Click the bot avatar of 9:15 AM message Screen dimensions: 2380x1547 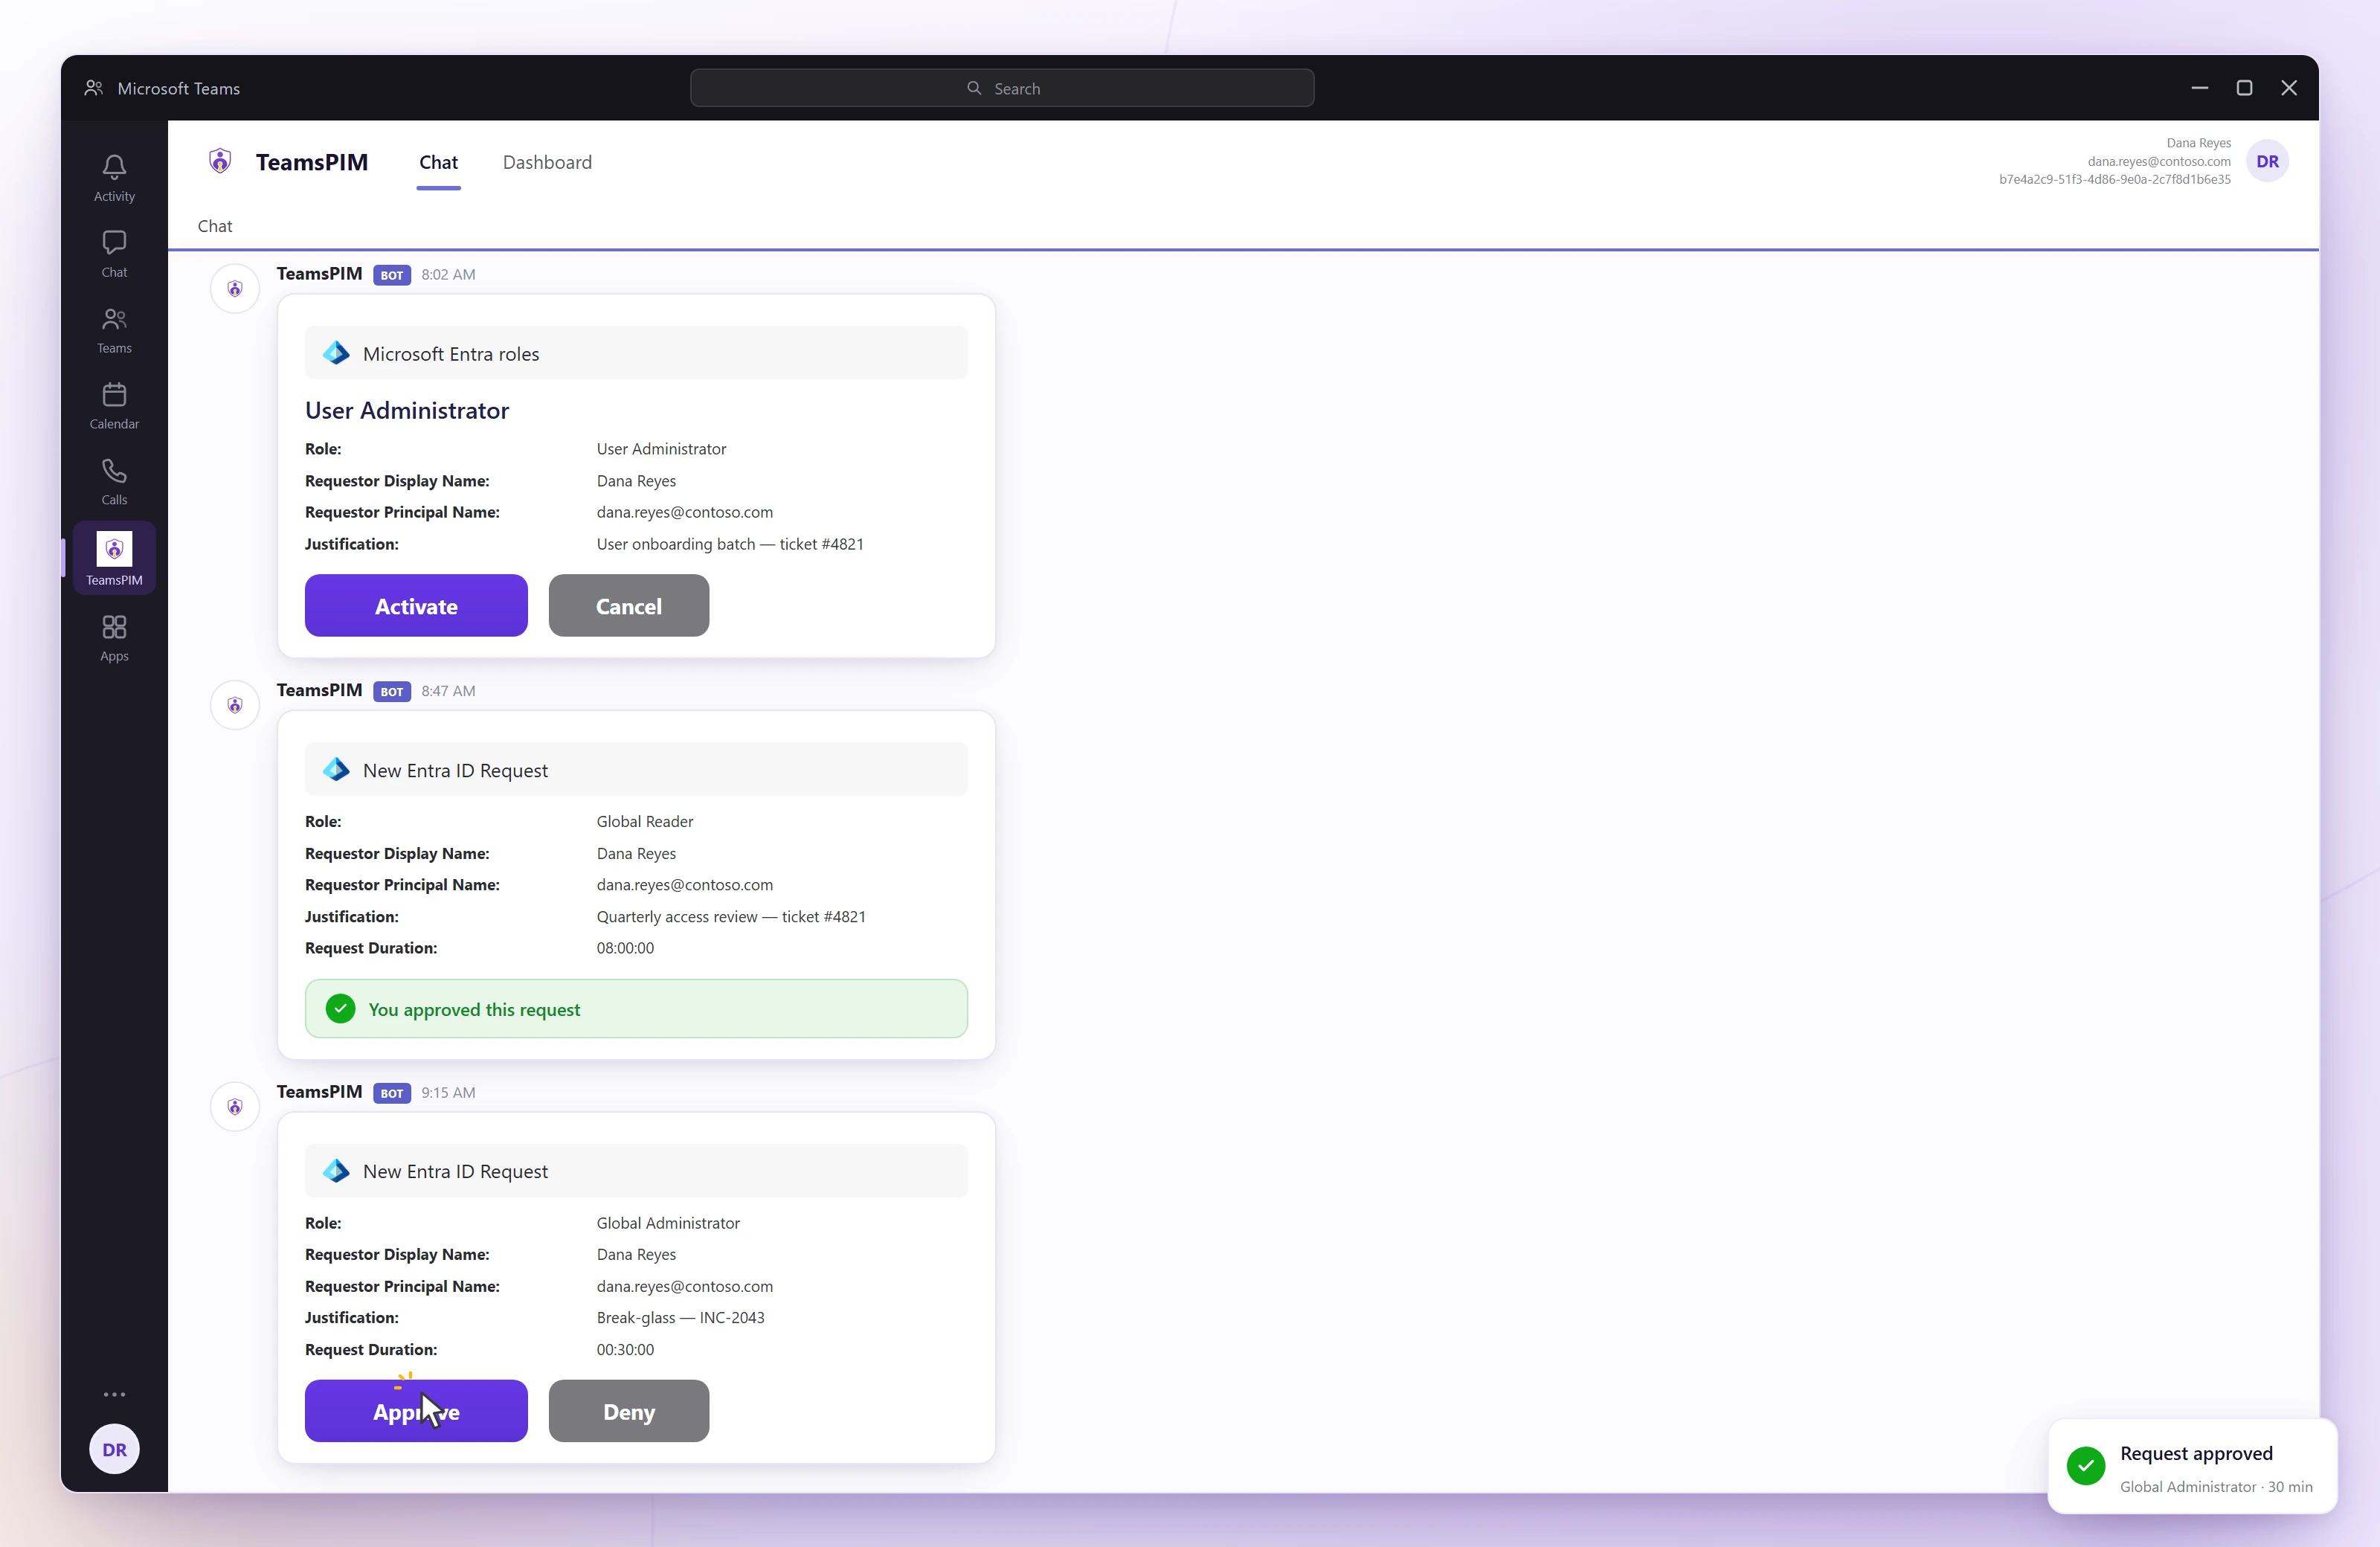(235, 1107)
